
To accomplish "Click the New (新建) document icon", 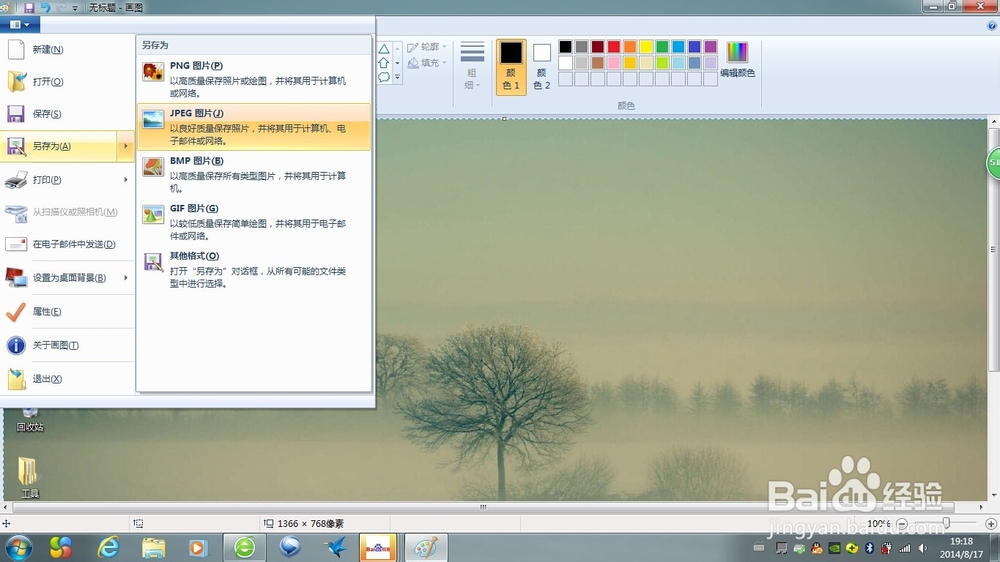I will pos(16,49).
